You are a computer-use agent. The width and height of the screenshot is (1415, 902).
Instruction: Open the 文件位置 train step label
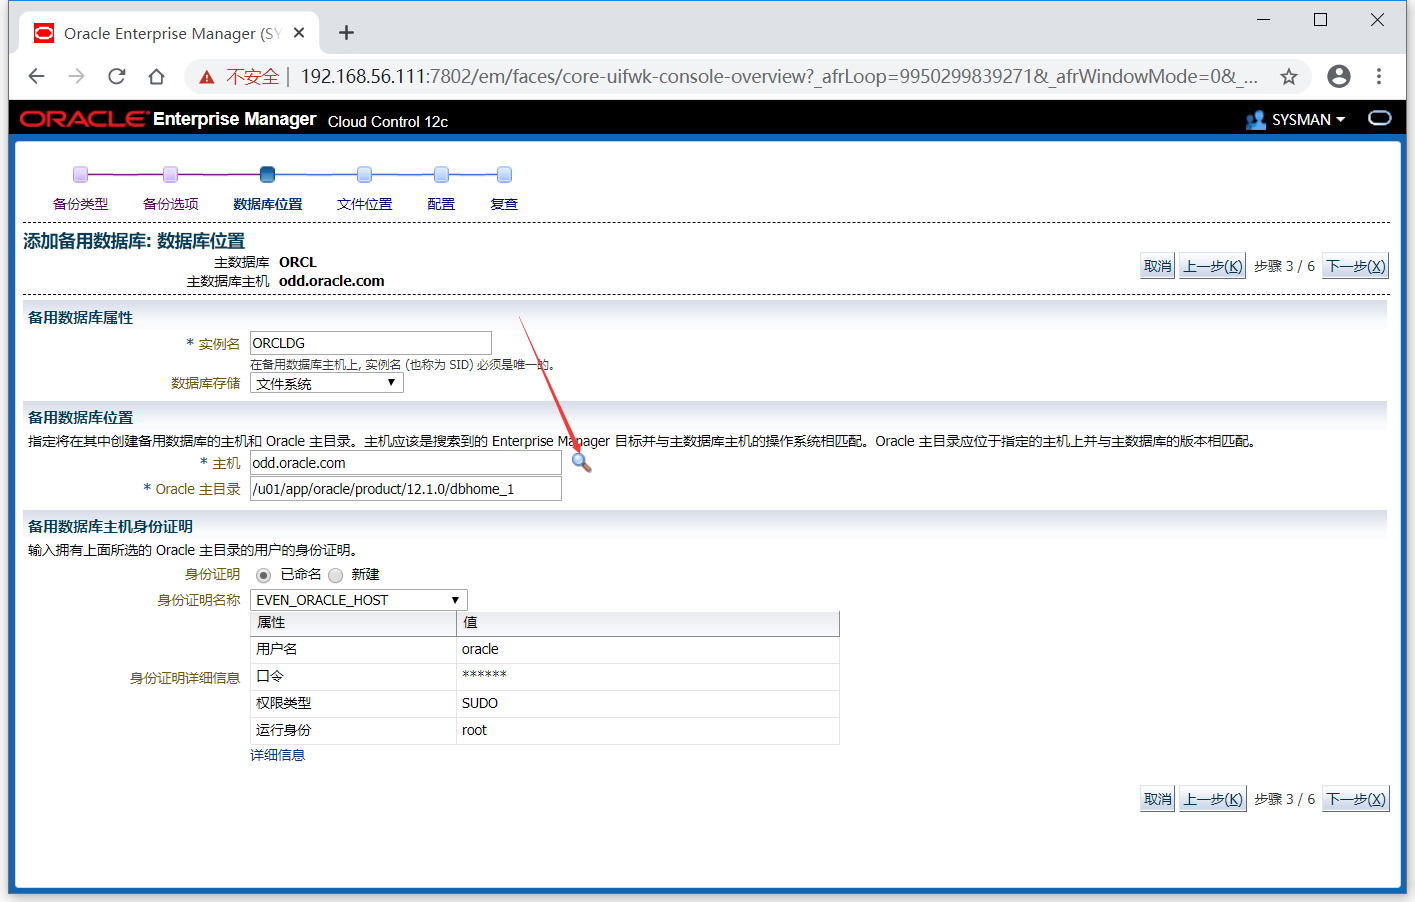pos(364,204)
